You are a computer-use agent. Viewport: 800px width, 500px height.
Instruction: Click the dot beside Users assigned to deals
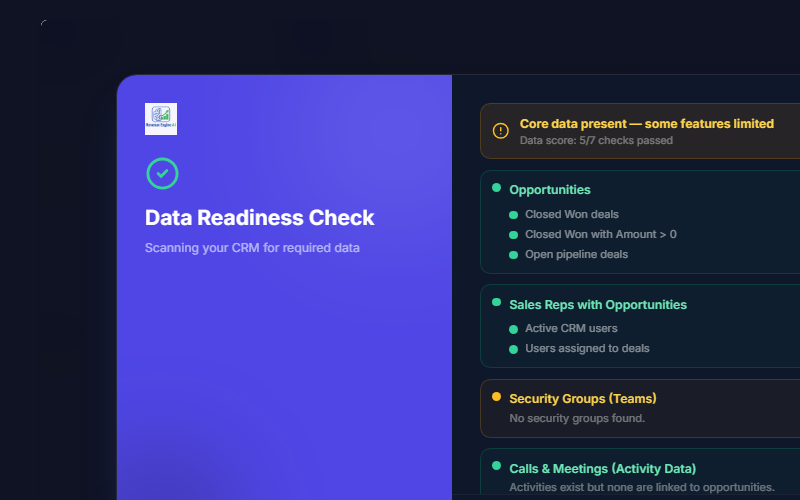click(514, 349)
